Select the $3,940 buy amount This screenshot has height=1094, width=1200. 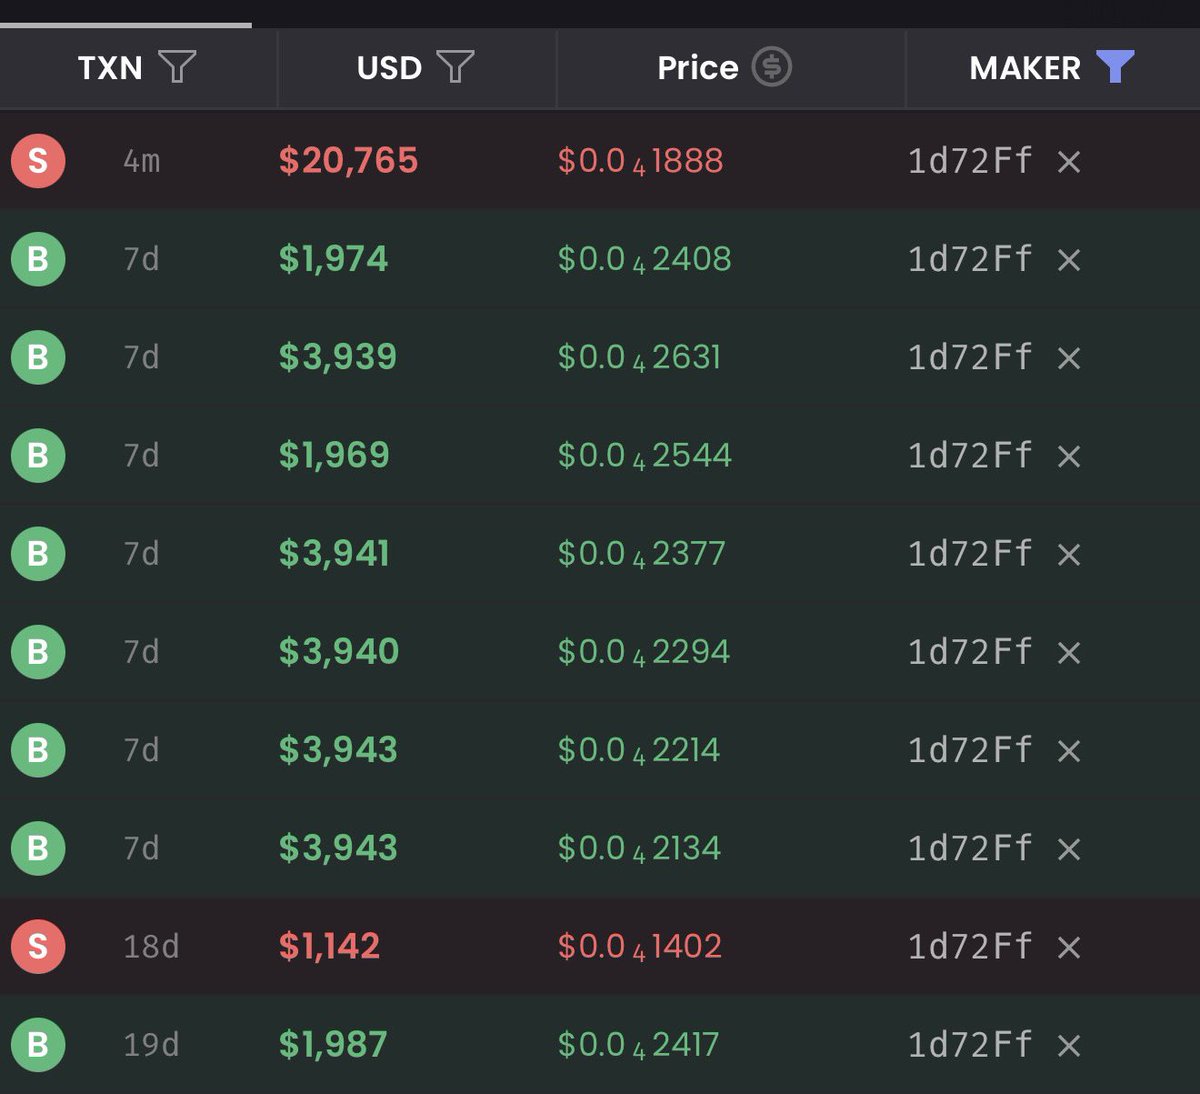(339, 651)
